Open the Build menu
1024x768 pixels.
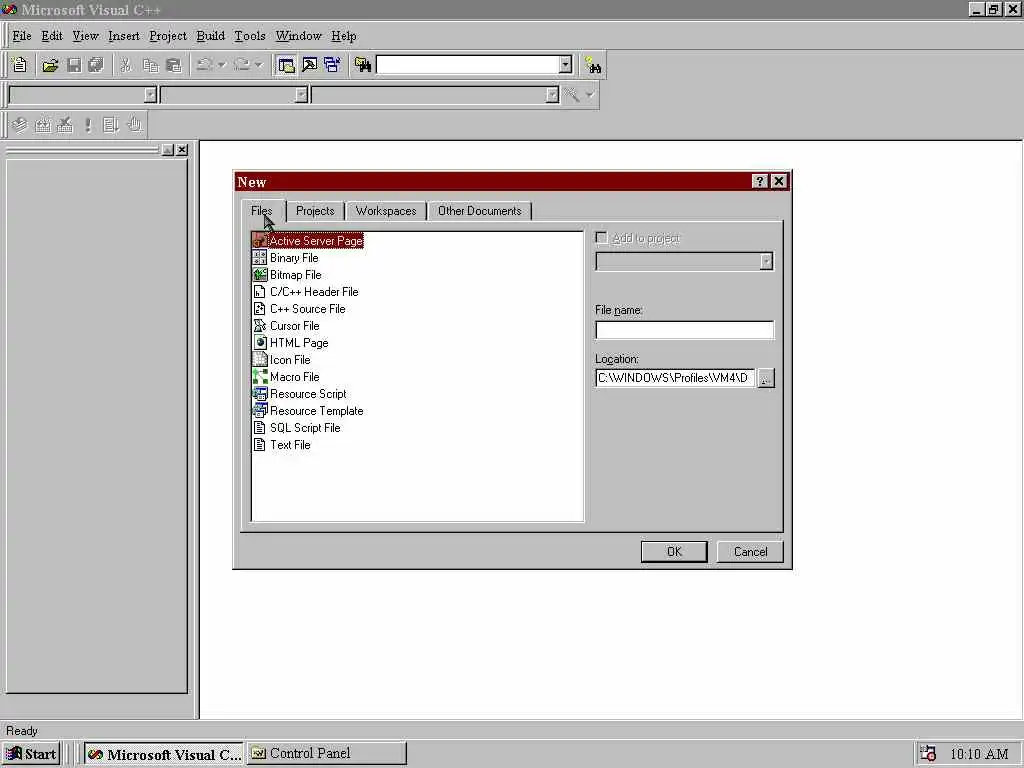point(210,36)
